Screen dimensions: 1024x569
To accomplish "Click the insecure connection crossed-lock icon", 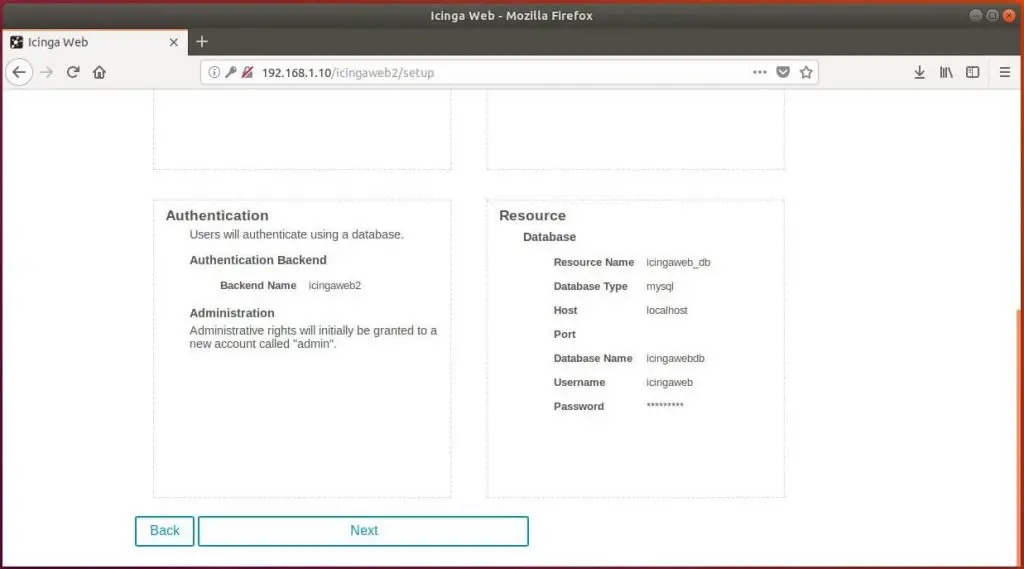I will pos(247,73).
